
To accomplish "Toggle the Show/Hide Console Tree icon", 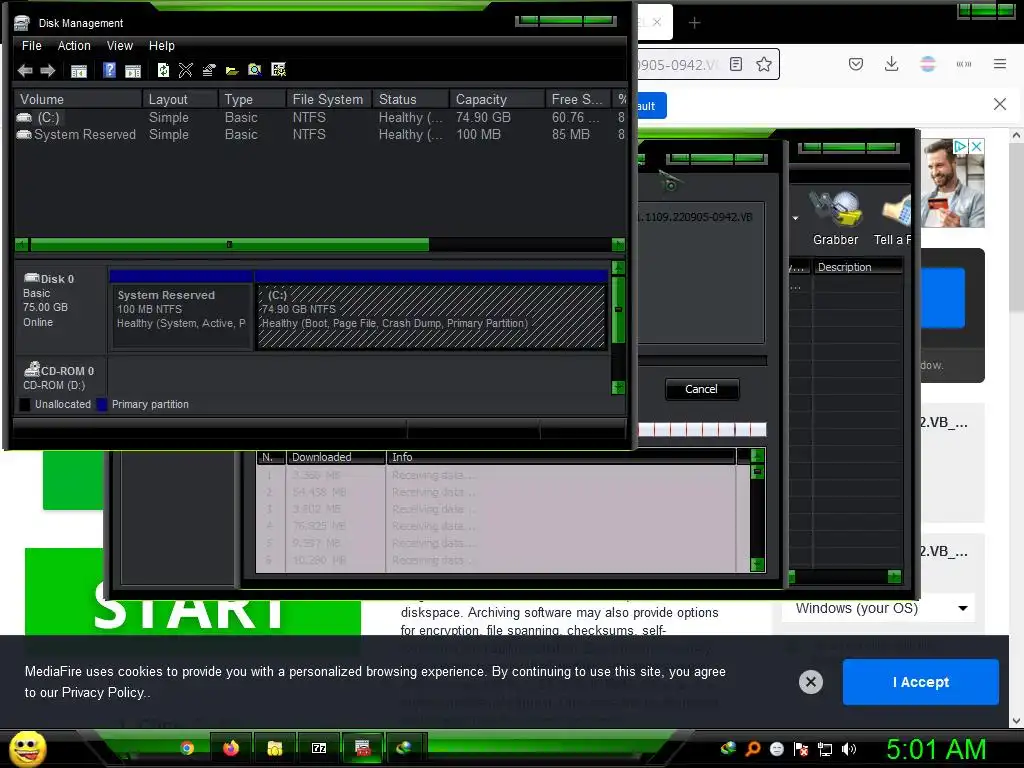I will [x=79, y=71].
